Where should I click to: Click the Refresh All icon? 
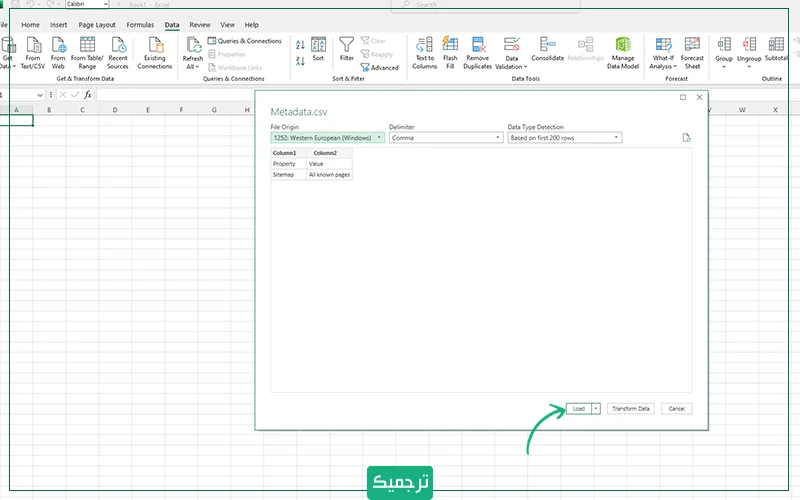(x=193, y=45)
